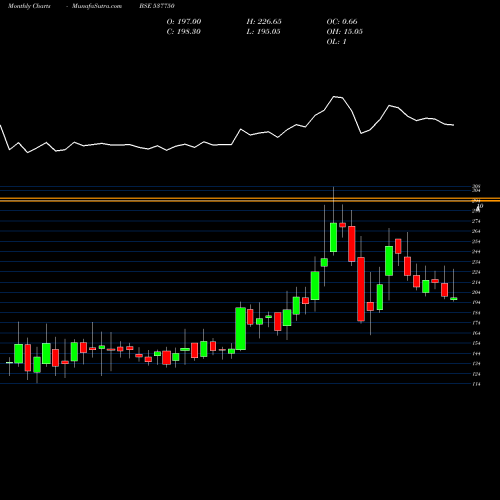Viewport: 500px width, 500px height.
Task: Click the highest peak of the white line chart
Action: (334, 97)
